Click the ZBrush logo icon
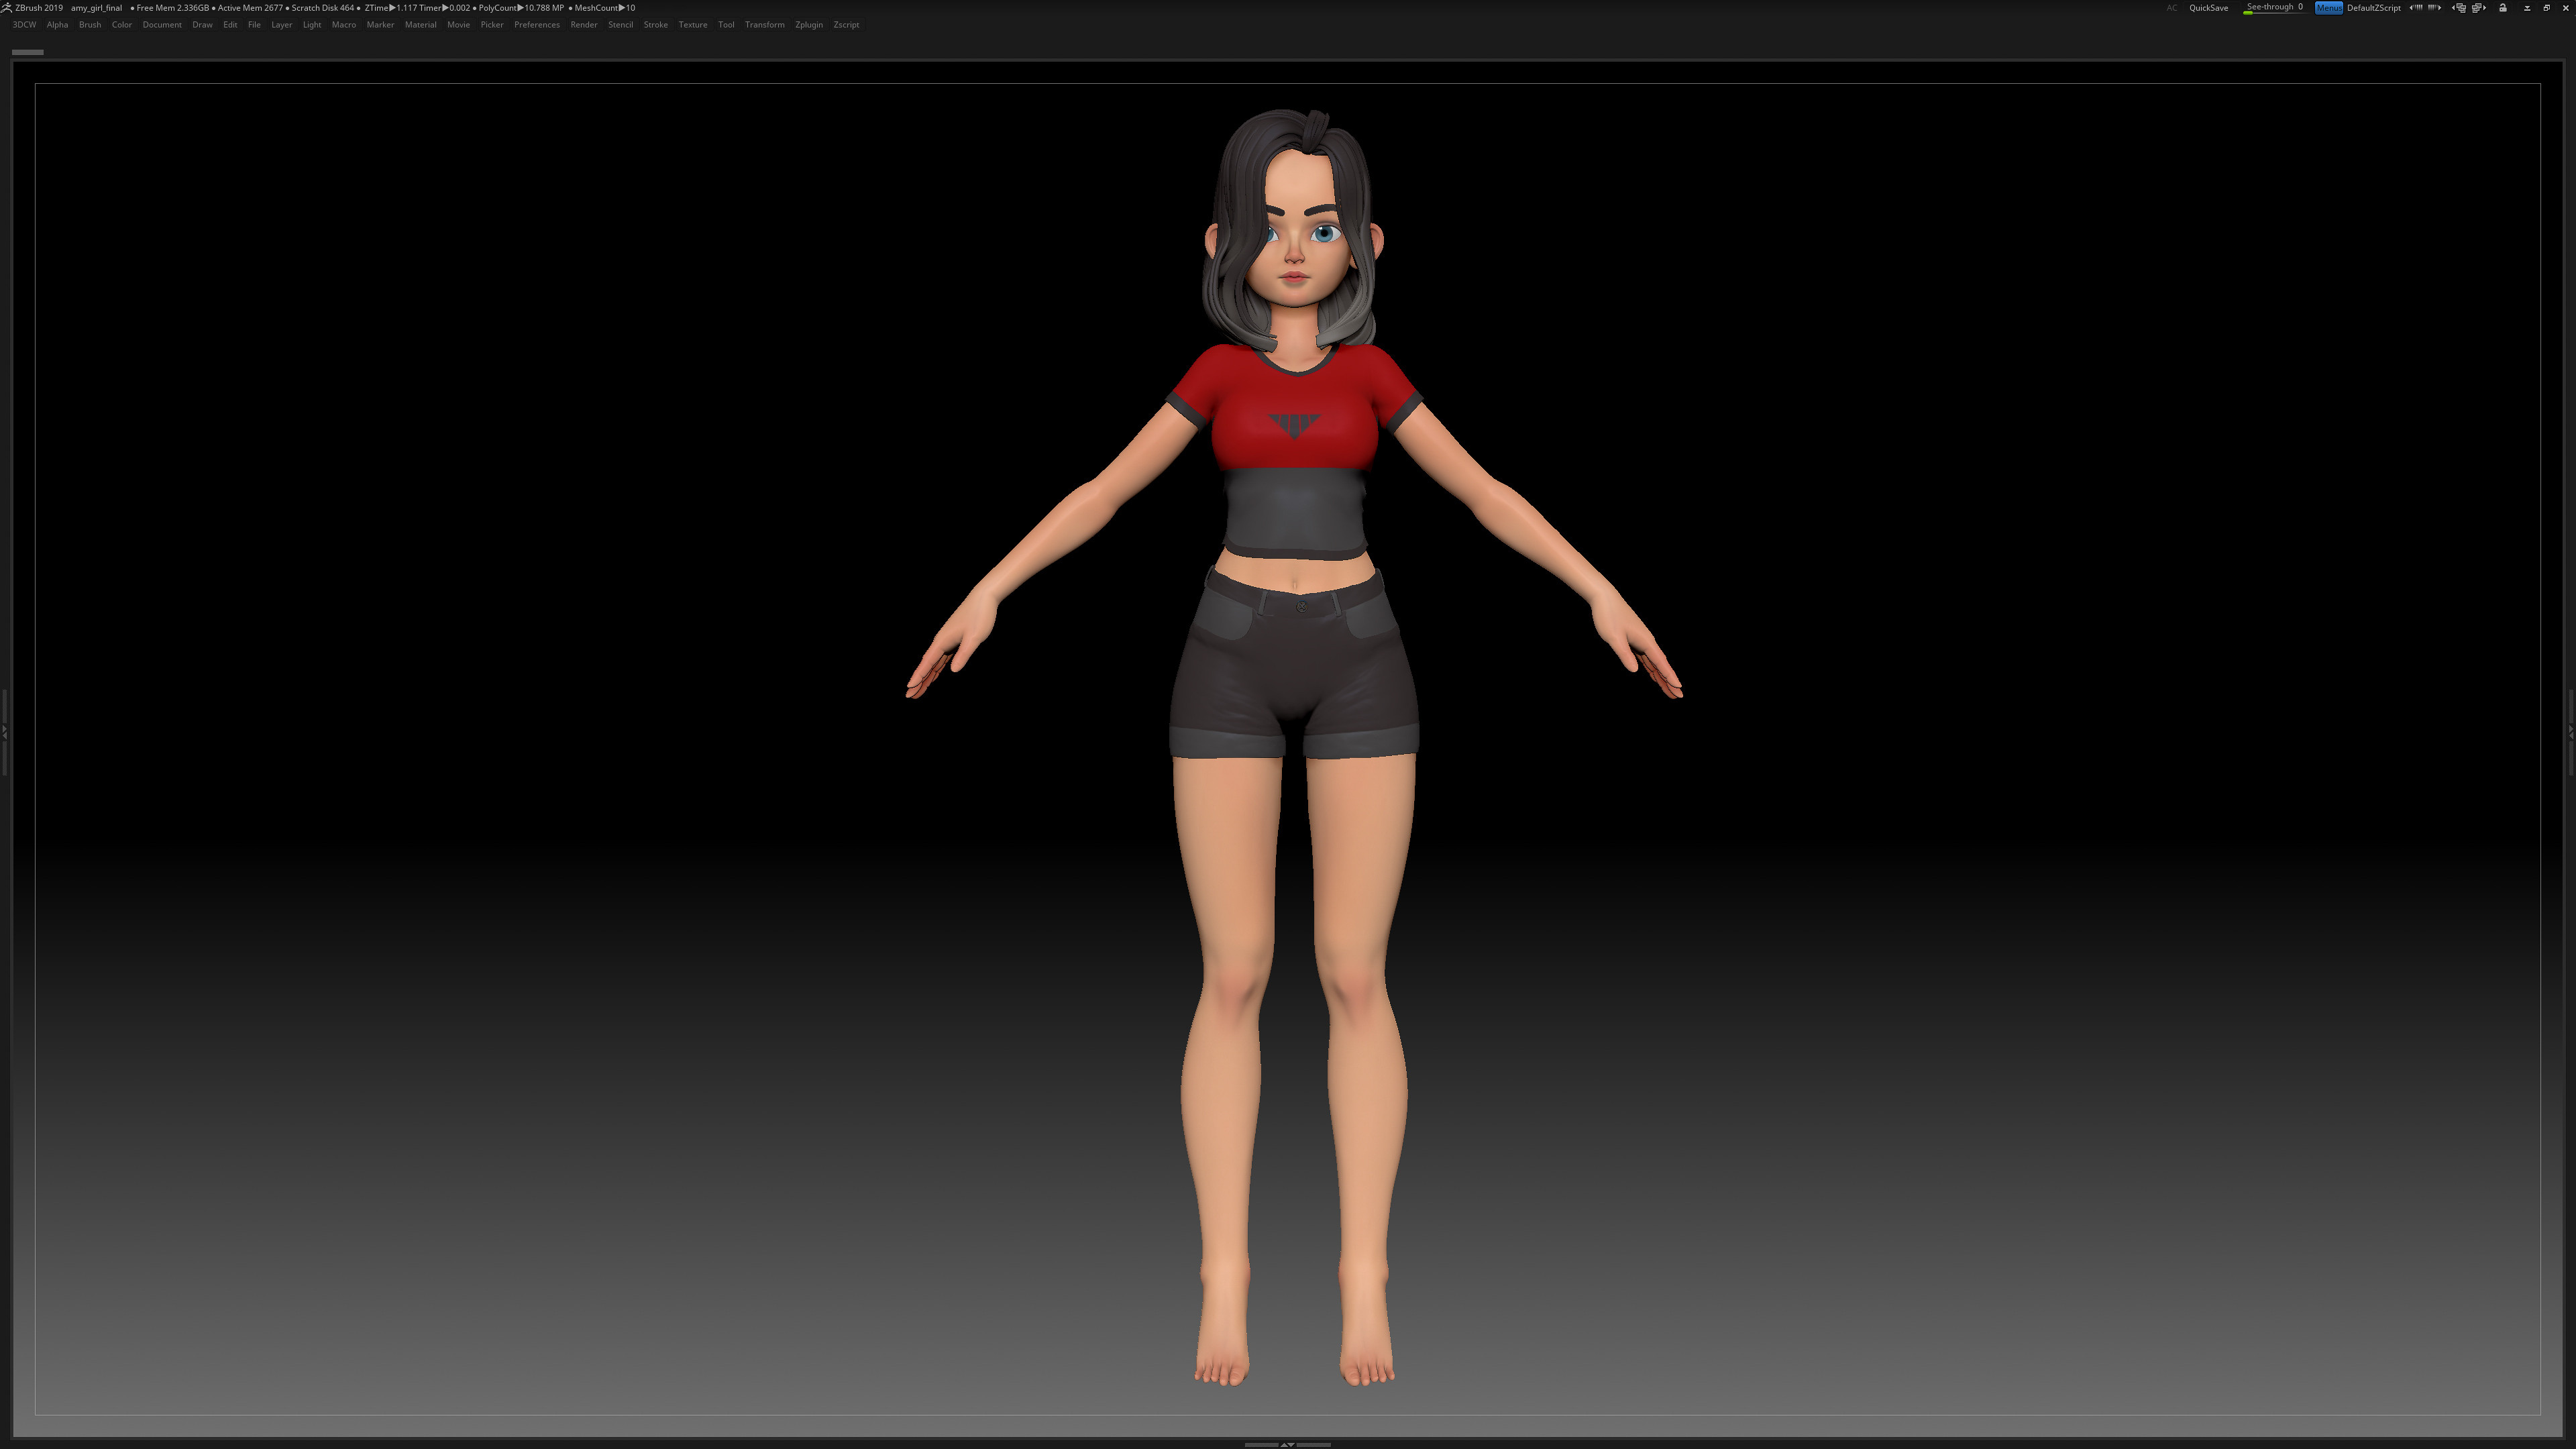 pos(7,8)
